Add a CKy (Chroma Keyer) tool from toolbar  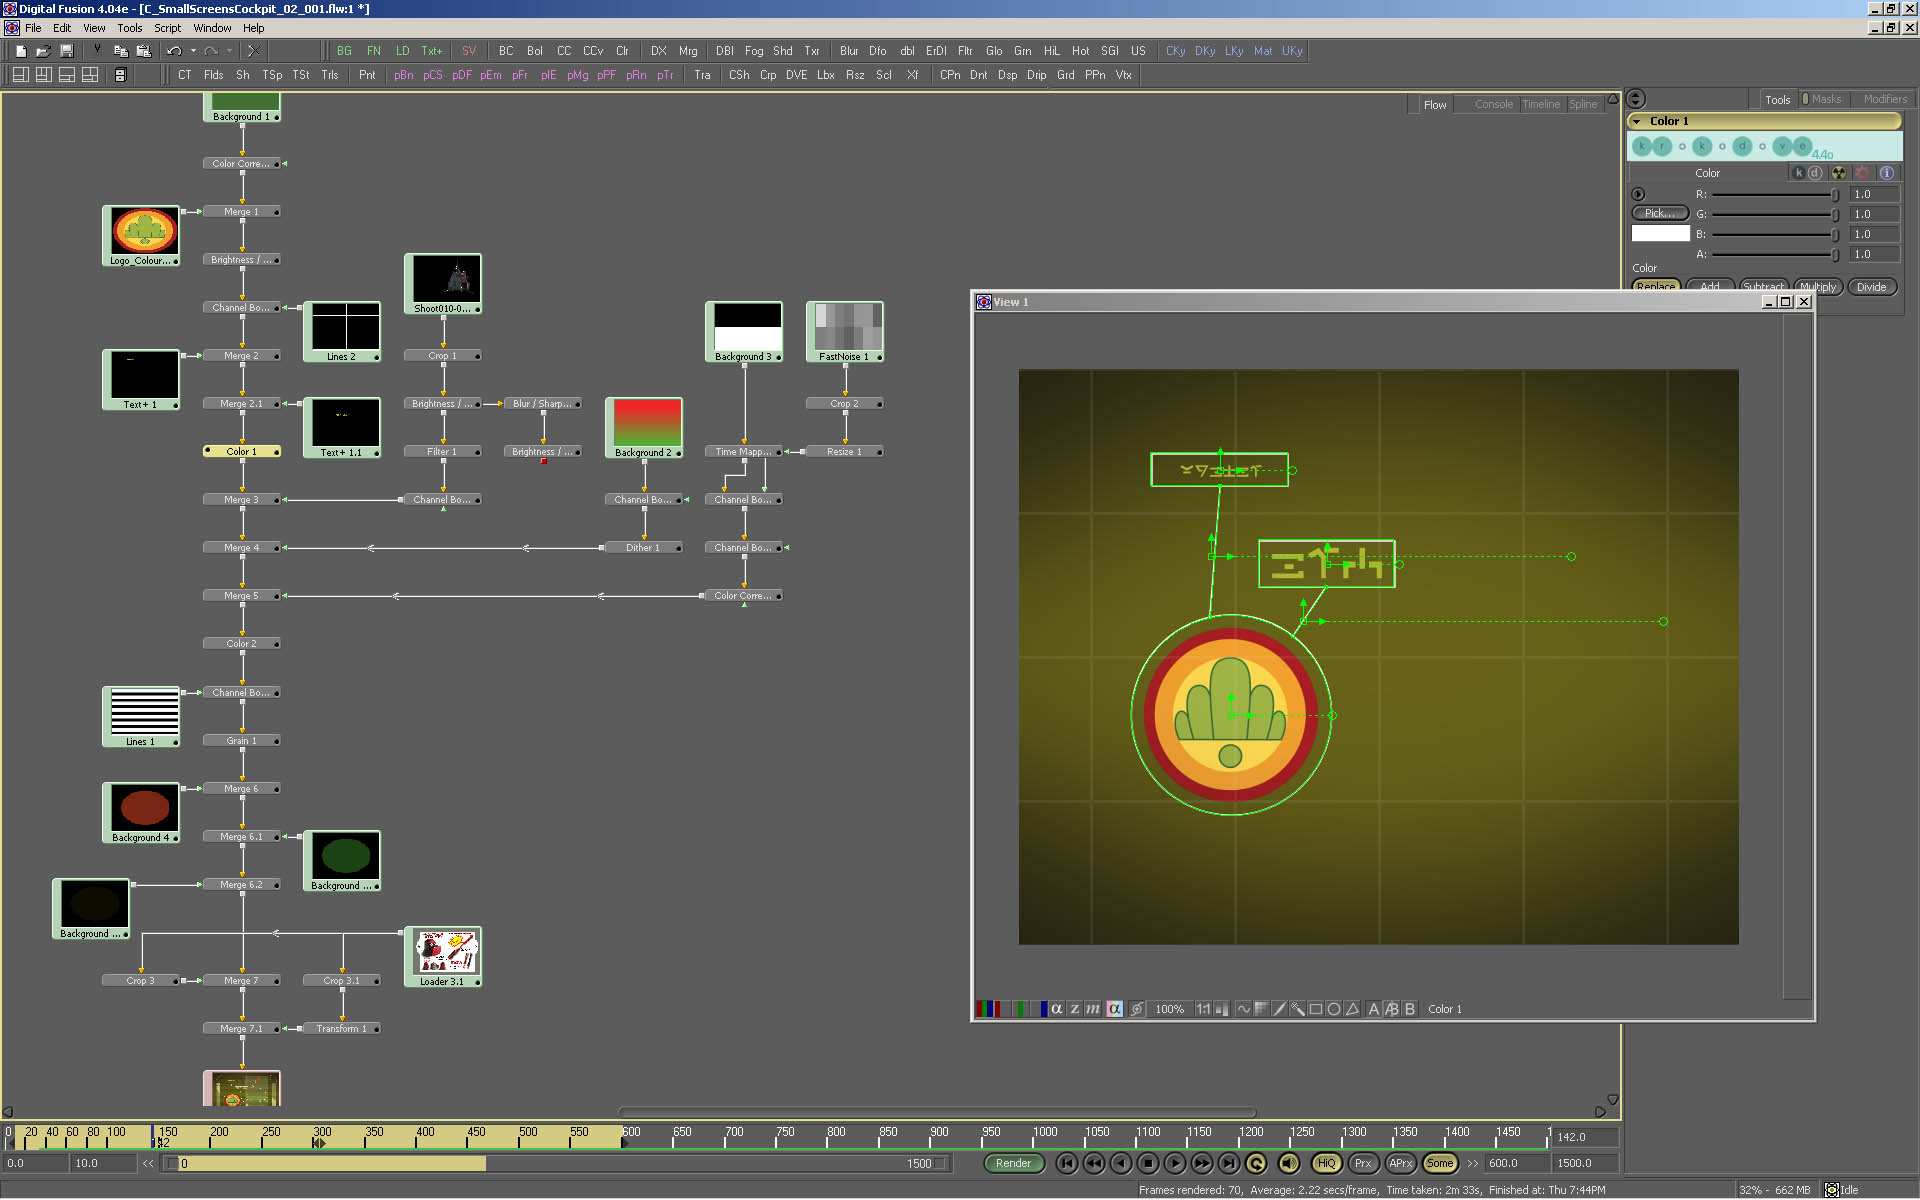pyautogui.click(x=1175, y=51)
